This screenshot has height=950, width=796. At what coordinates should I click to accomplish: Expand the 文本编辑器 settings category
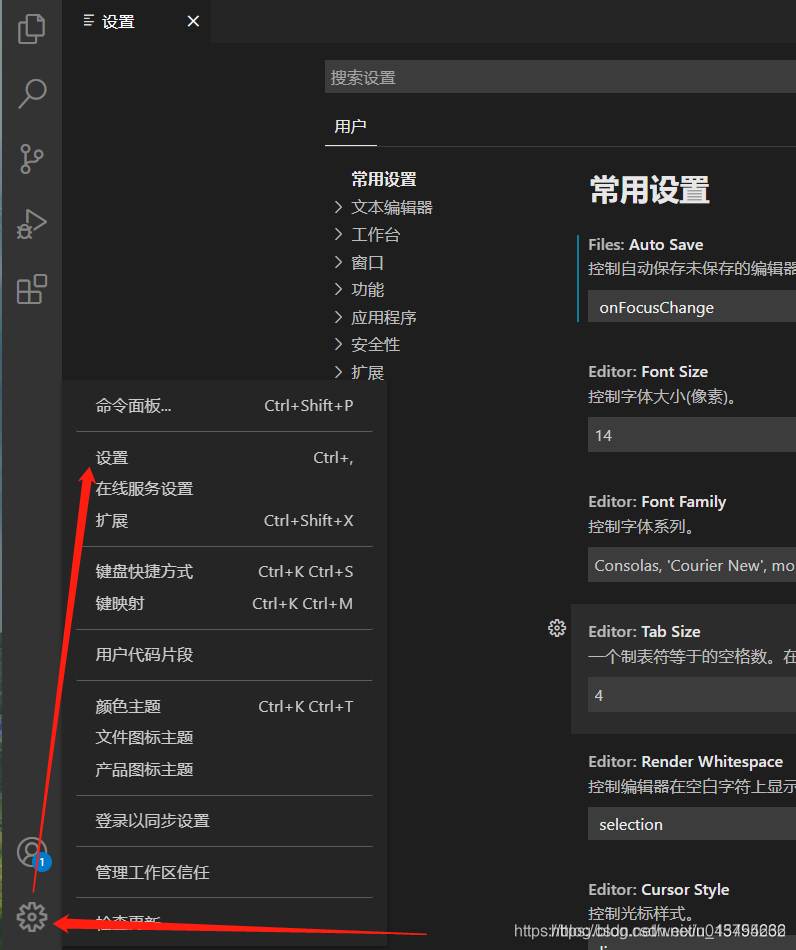point(391,207)
